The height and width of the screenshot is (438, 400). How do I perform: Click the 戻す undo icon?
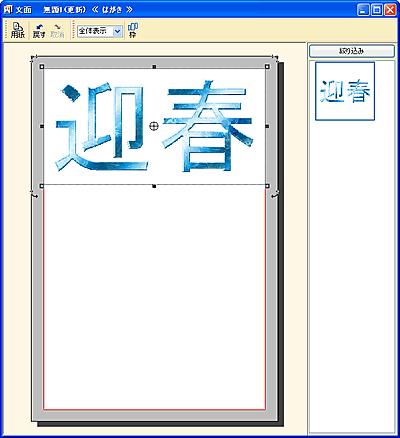click(x=39, y=30)
